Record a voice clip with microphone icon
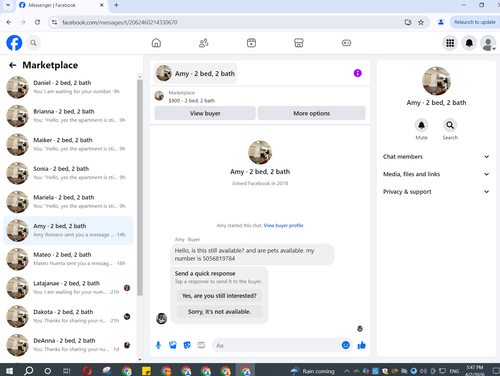Viewport: 500px width, 376px height. point(158,345)
